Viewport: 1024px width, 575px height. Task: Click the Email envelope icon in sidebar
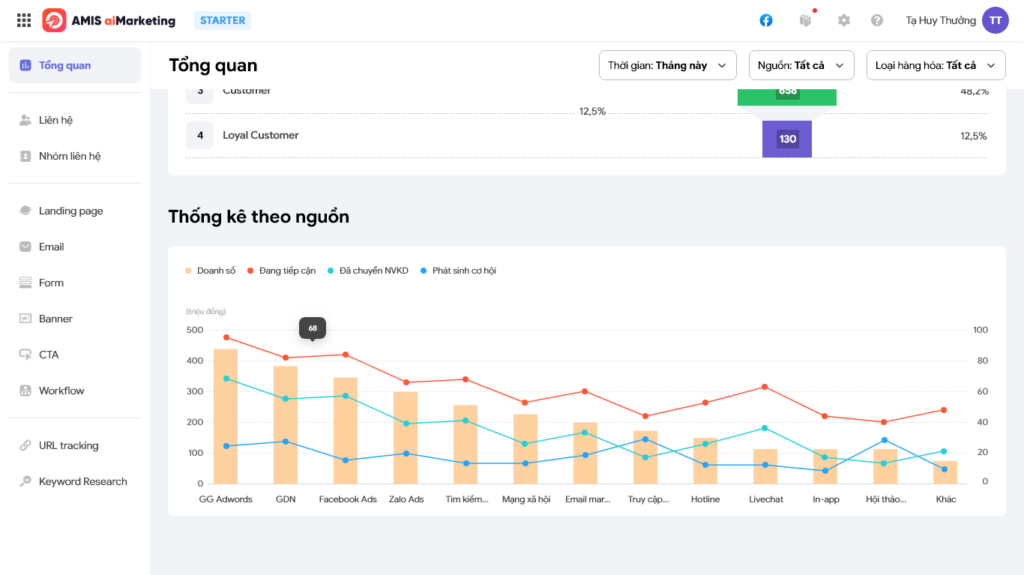(26, 247)
